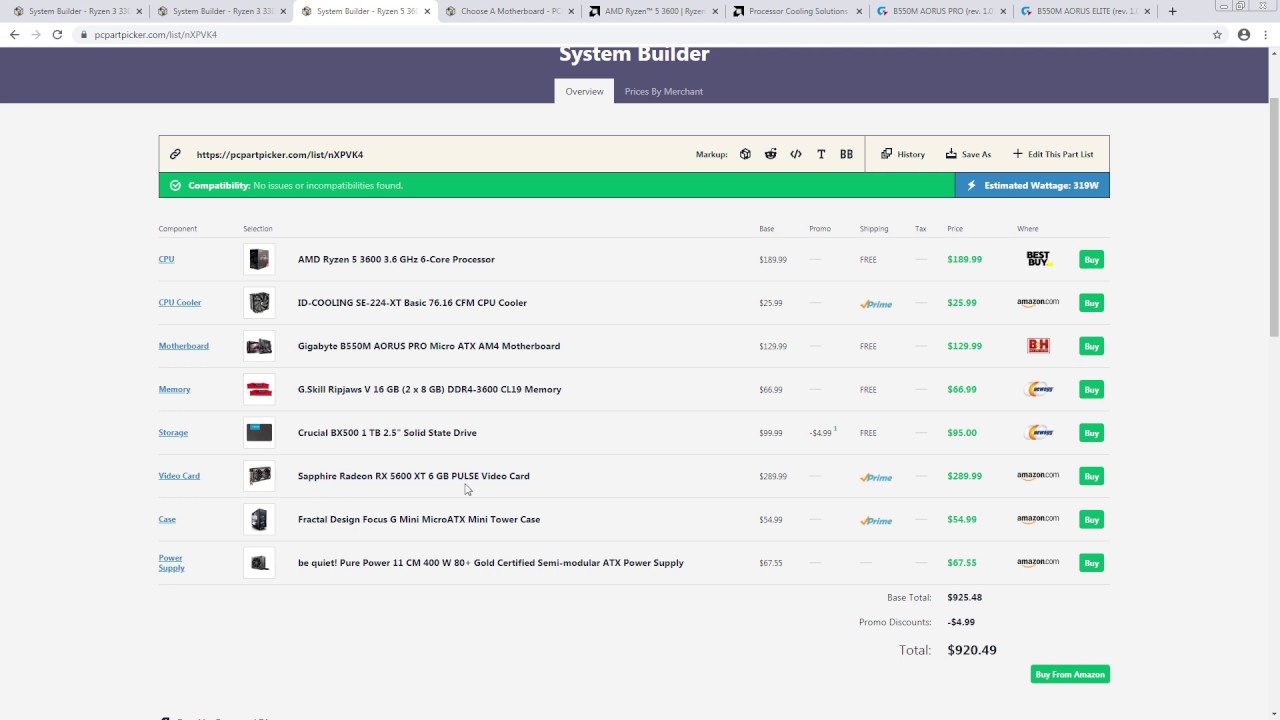Image resolution: width=1280 pixels, height=720 pixels.
Task: Open the Video Card component link
Action: coord(179,476)
